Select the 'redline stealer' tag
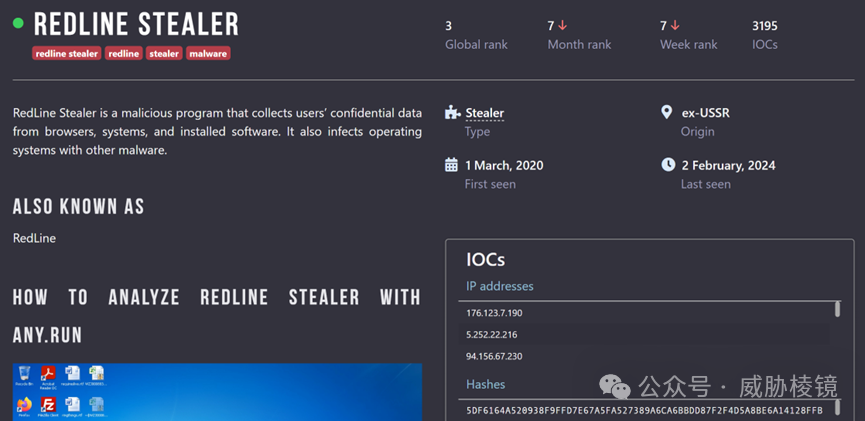 [x=67, y=54]
